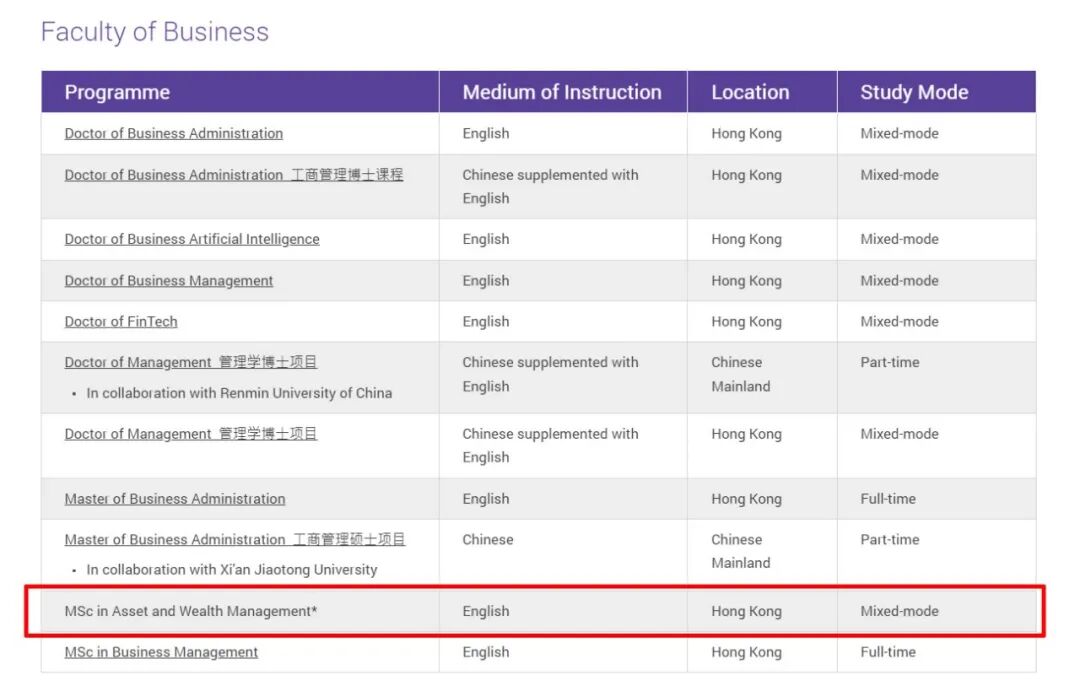Open the Hong Kong Mixed-mode Doctor of Management link
The image size is (1080, 686).
[190, 434]
